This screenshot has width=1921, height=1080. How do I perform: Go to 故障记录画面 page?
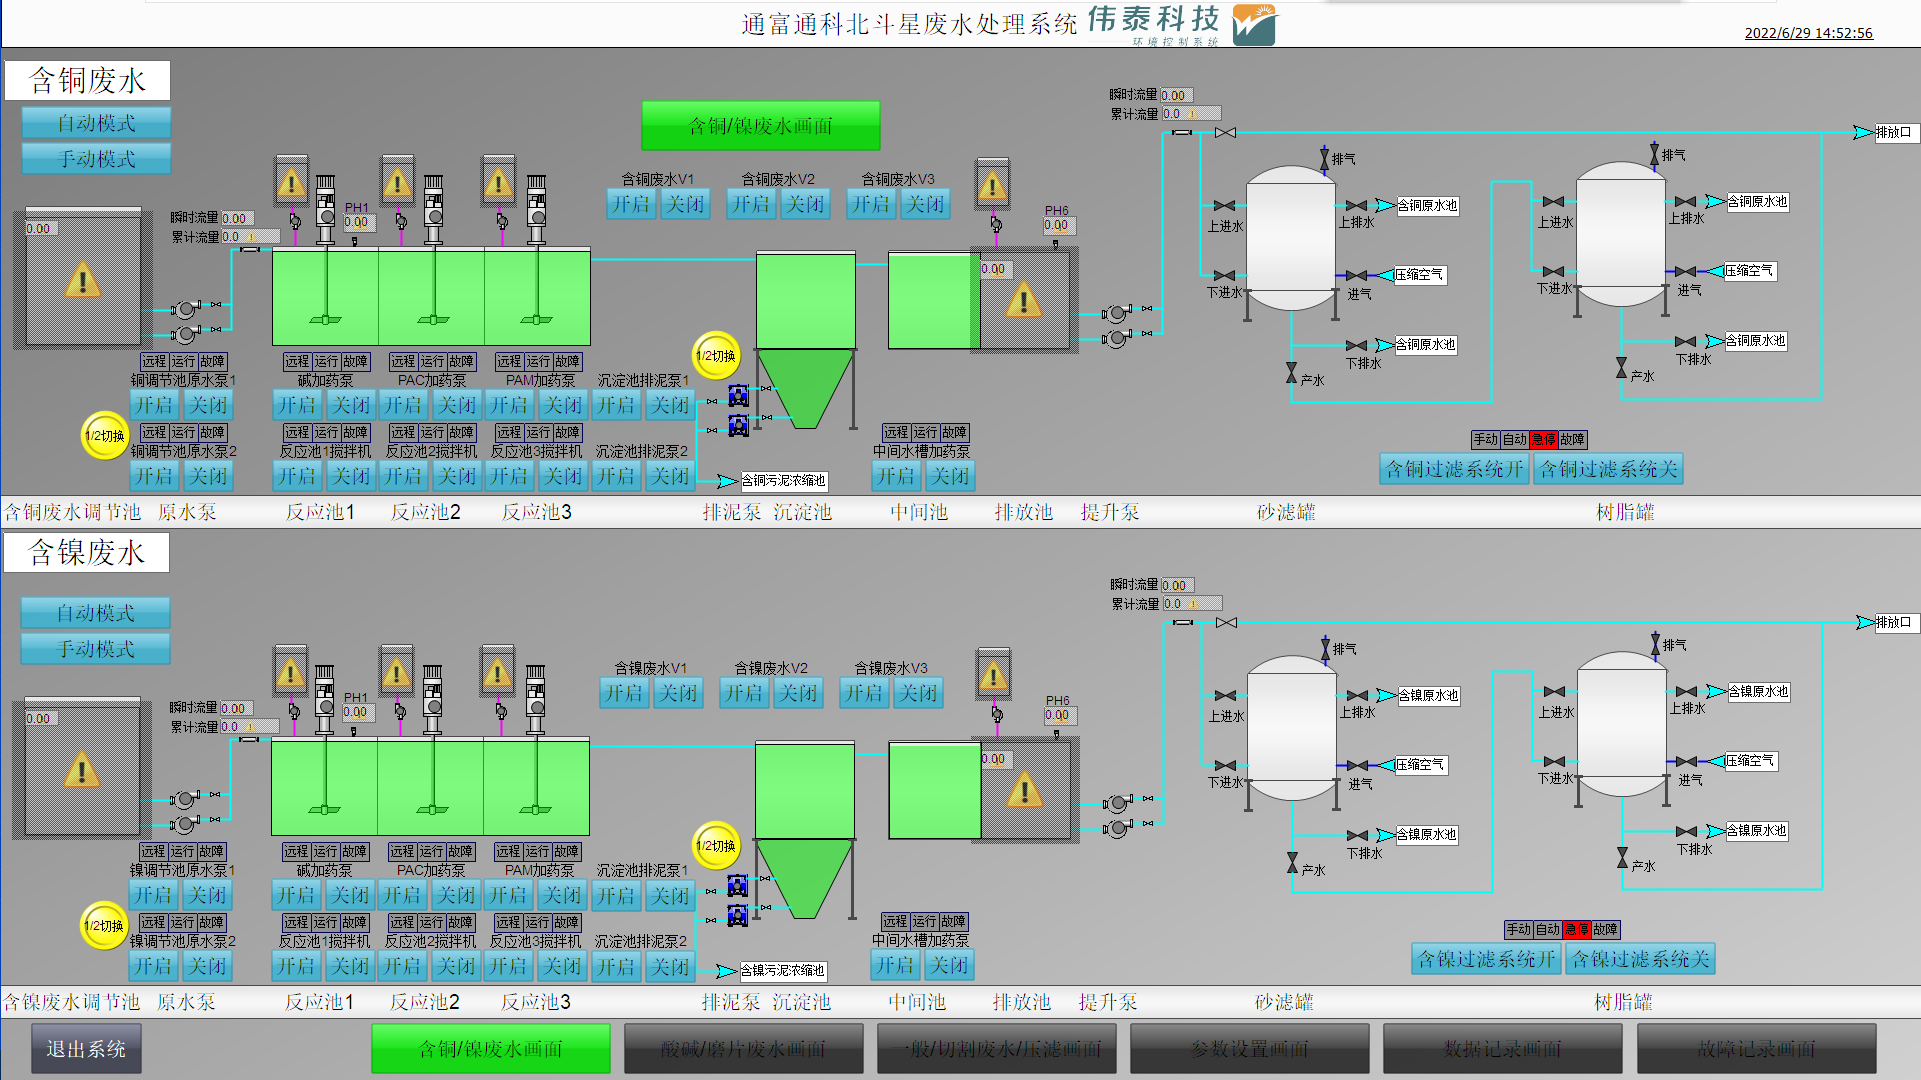(1755, 1049)
